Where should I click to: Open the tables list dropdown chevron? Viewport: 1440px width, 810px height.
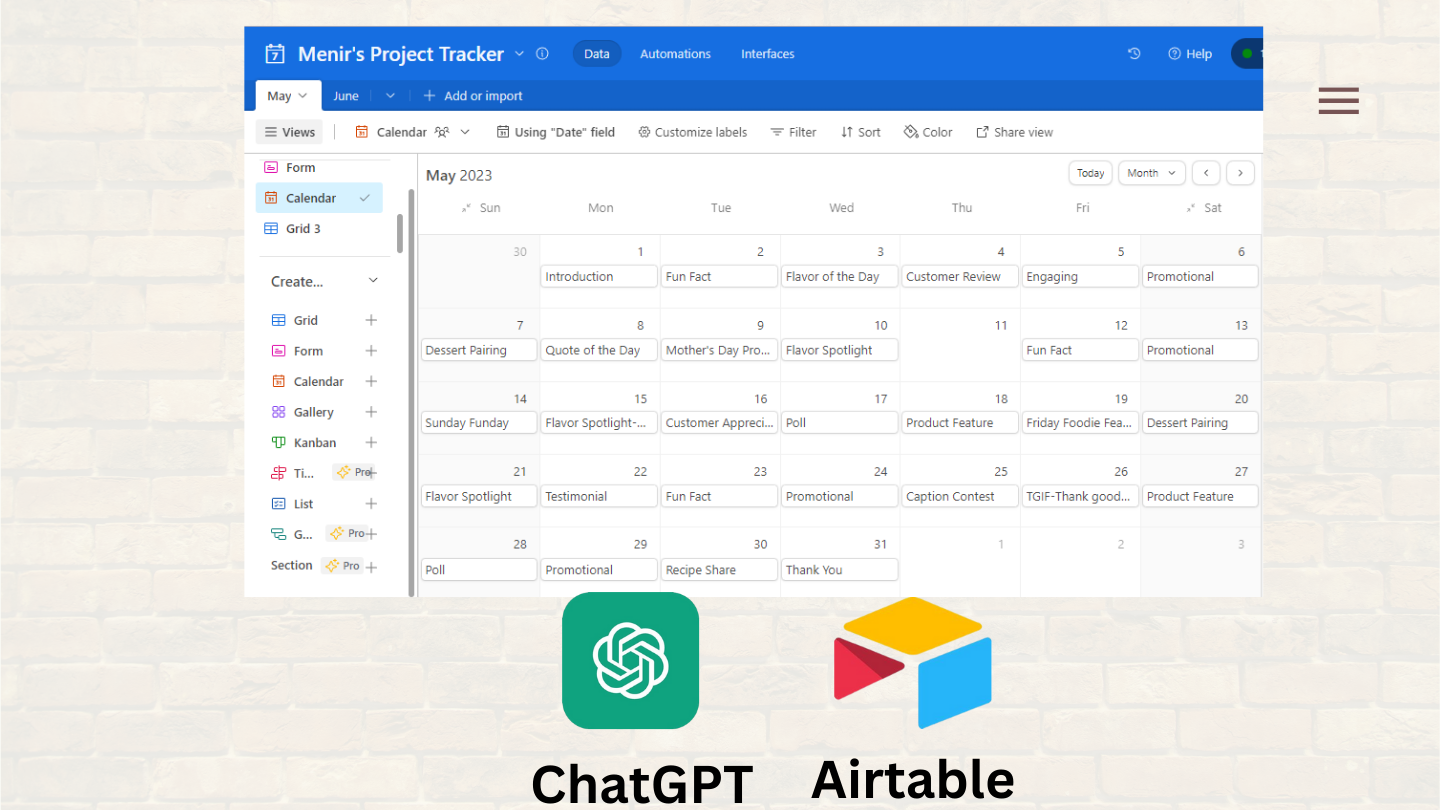coord(390,96)
